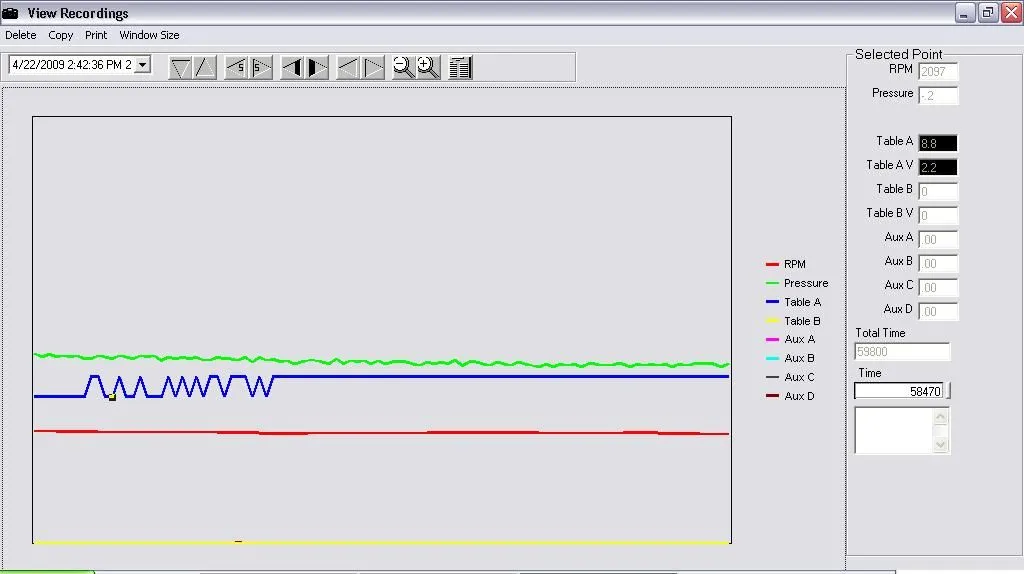This screenshot has height=574, width=1024.
Task: Click the upward triangle toolbar button
Action: (x=204, y=68)
